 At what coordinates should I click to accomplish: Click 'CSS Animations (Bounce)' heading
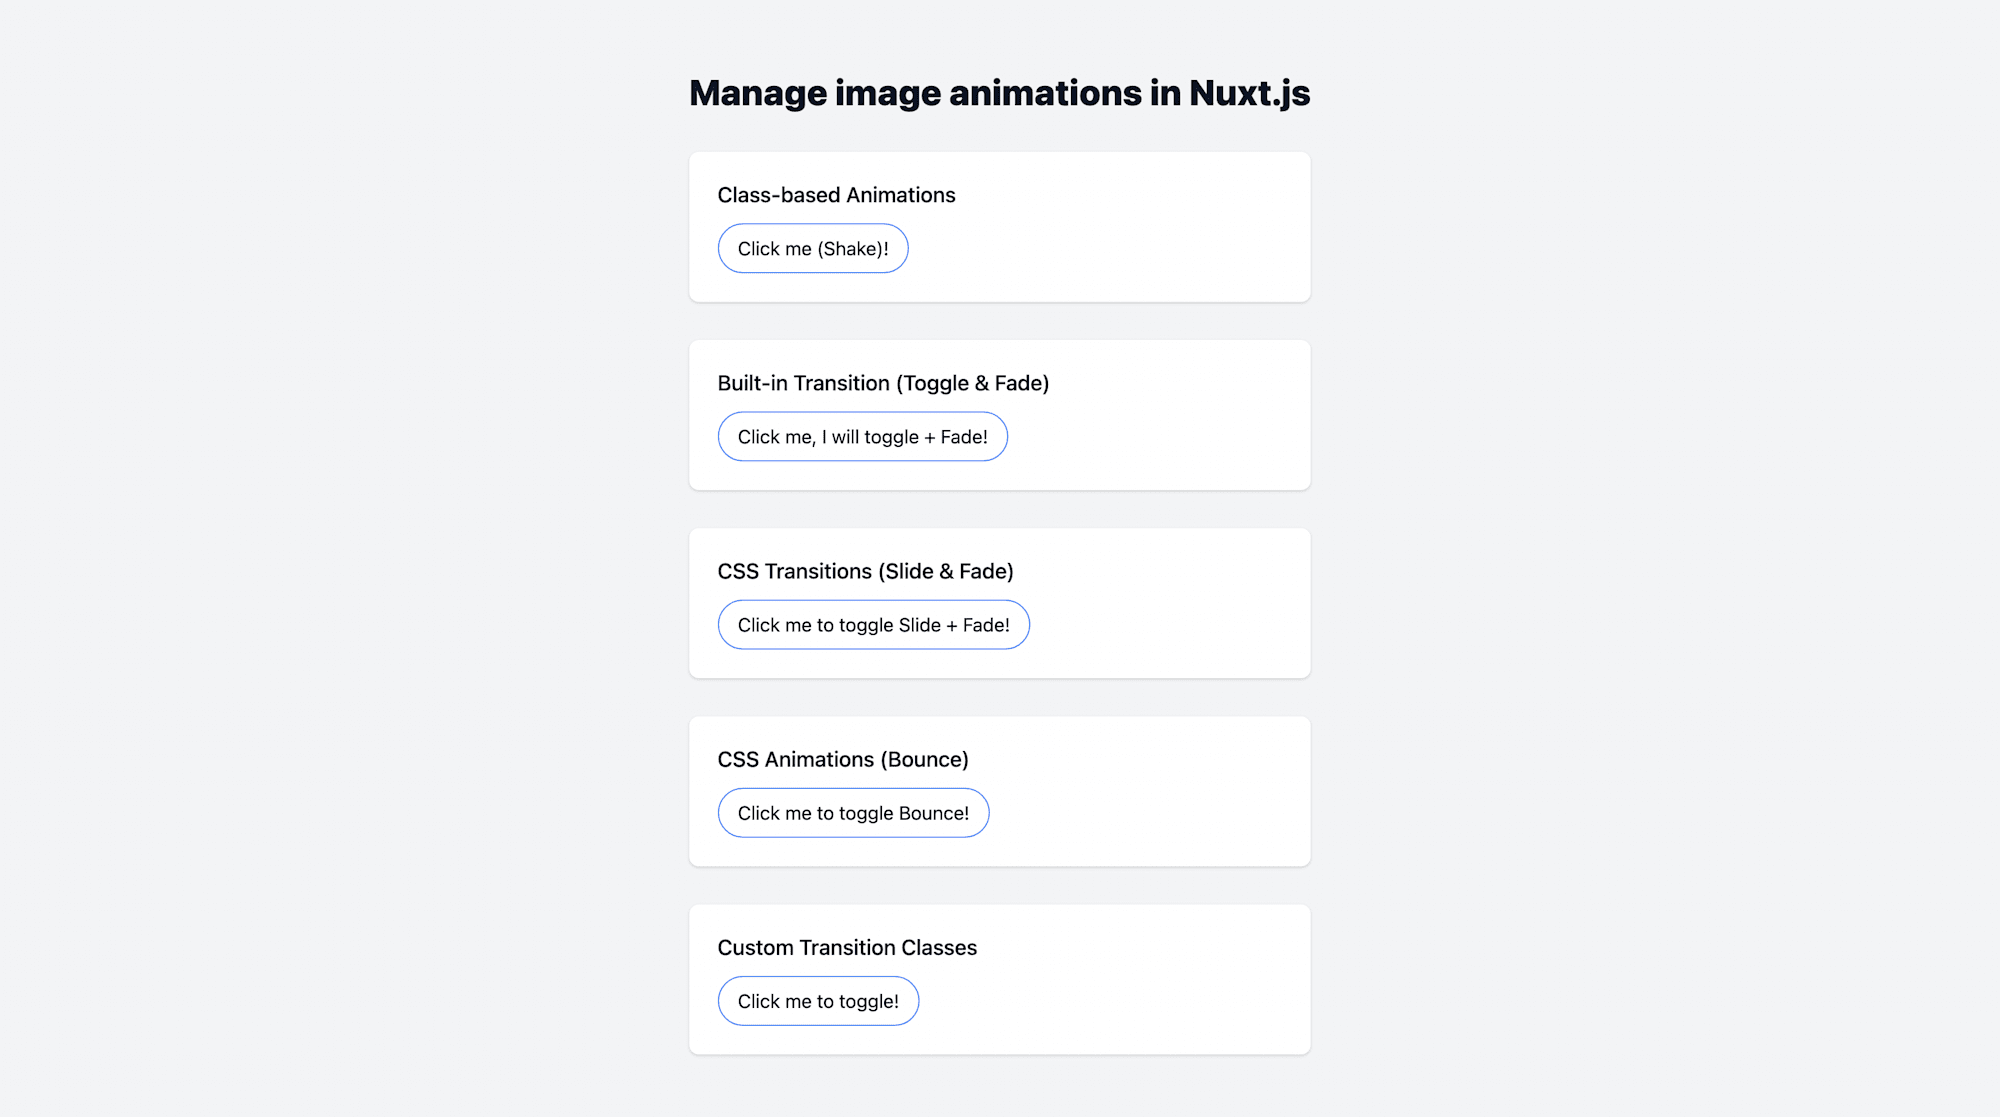(x=843, y=759)
